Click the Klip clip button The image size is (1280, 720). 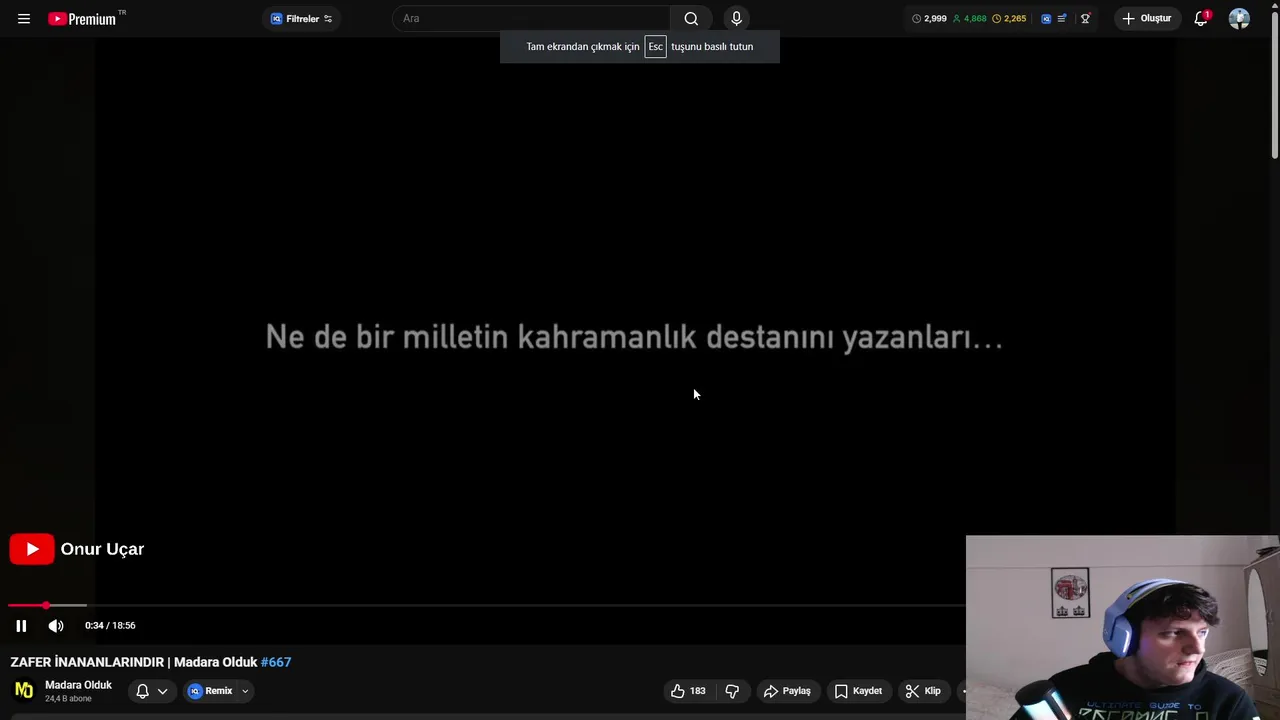coord(923,691)
